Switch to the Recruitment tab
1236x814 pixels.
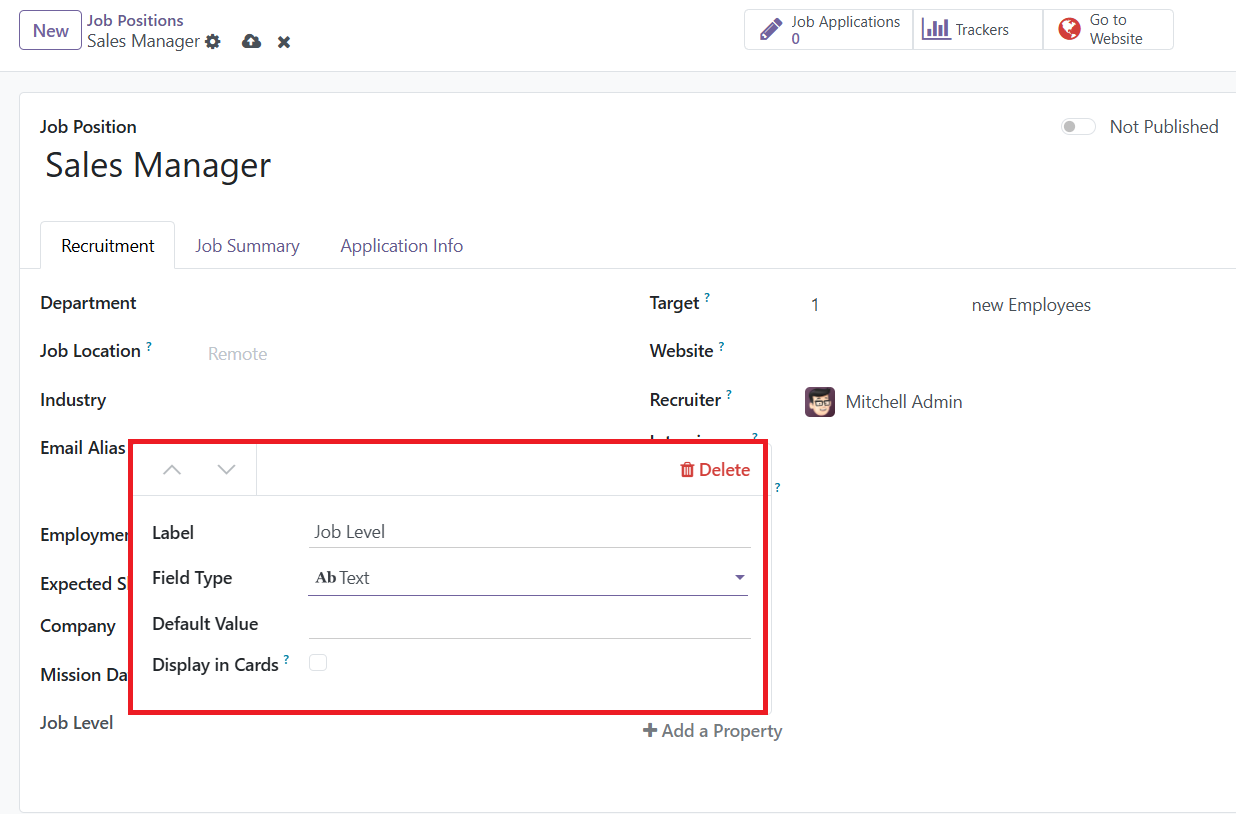point(108,245)
